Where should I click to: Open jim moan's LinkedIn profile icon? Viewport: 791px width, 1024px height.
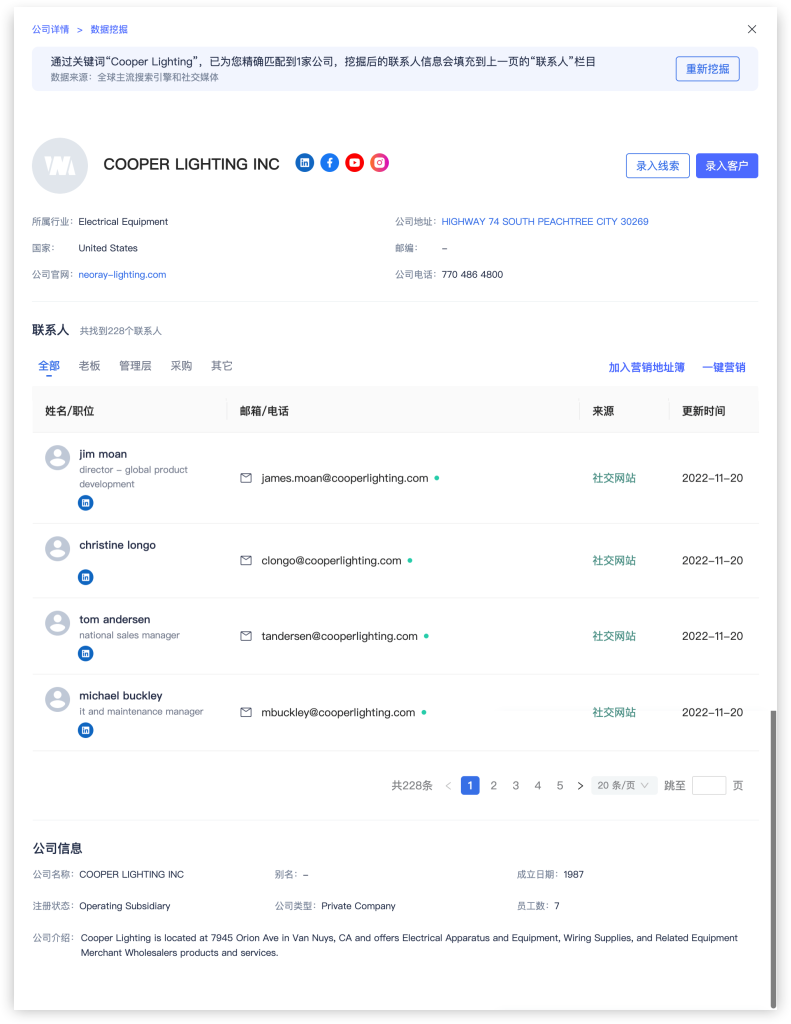click(x=86, y=503)
